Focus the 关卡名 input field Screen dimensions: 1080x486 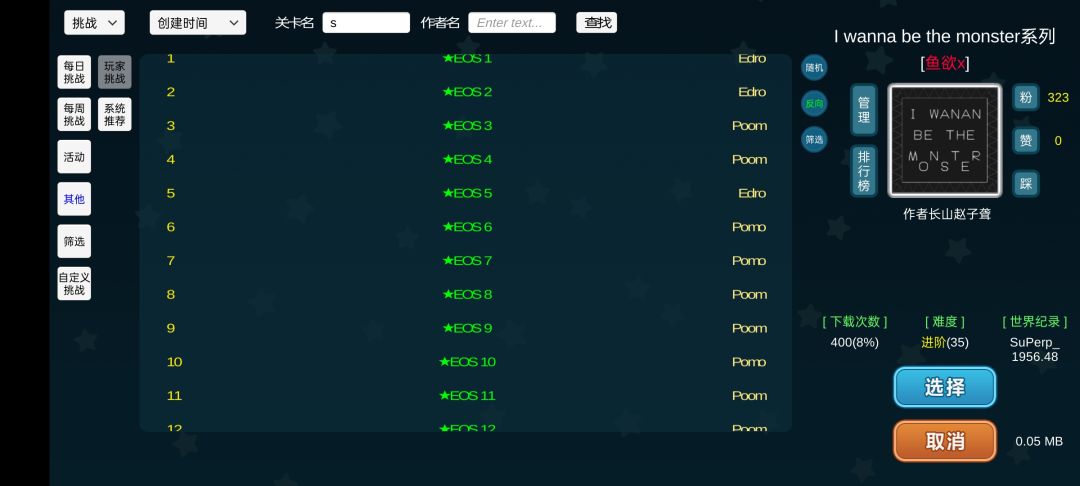(x=366, y=23)
